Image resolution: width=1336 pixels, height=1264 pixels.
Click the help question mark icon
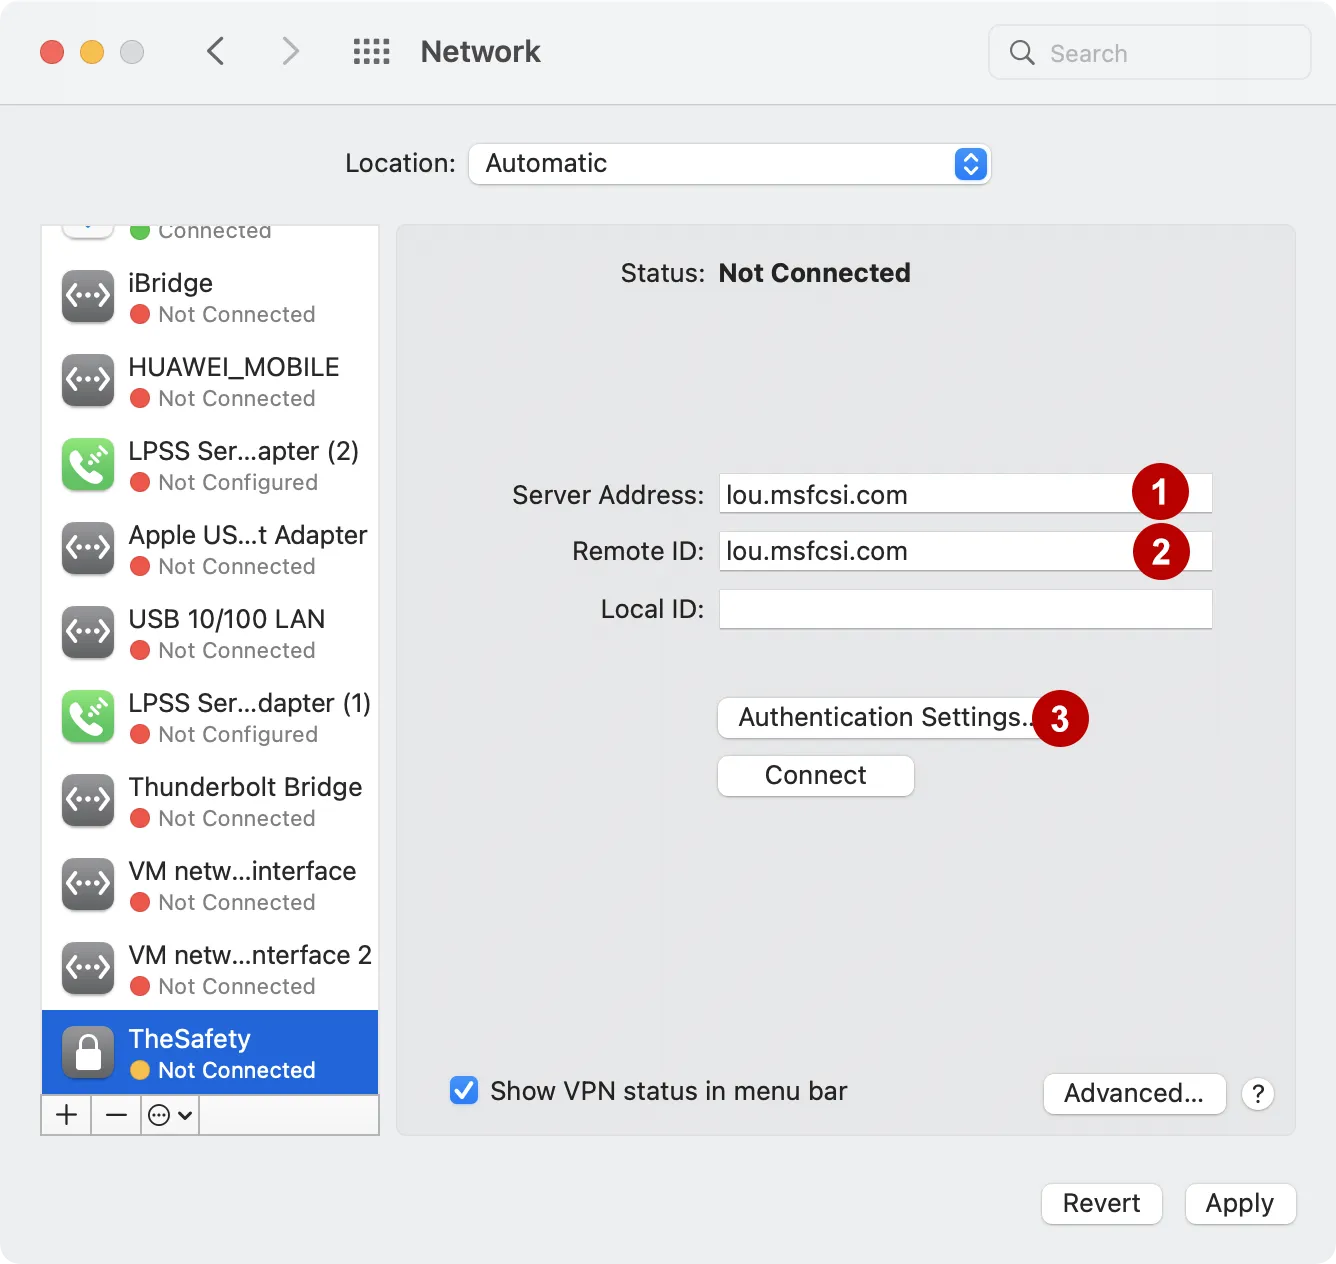(x=1258, y=1094)
